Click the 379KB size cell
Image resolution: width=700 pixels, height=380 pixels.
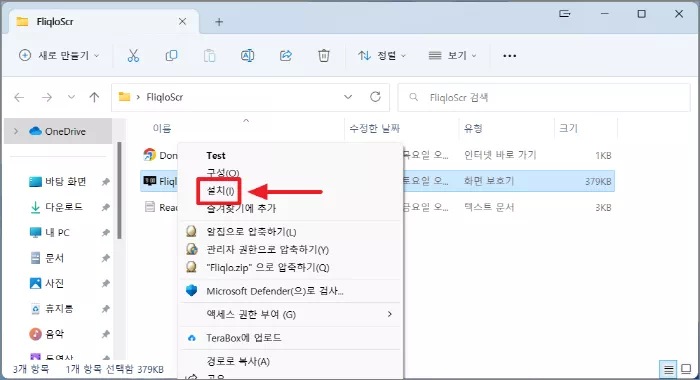[598, 182]
